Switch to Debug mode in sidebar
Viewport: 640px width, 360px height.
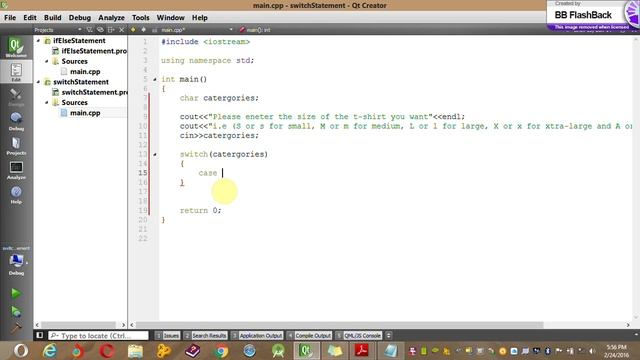click(x=16, y=121)
